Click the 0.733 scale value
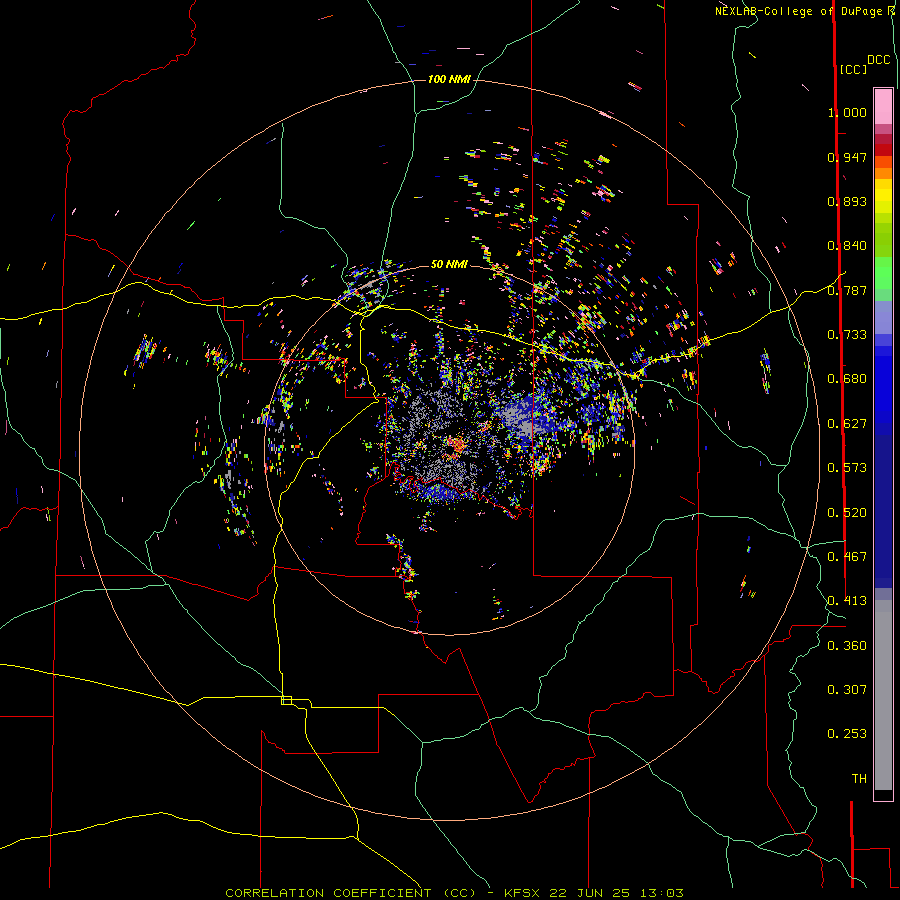 (847, 335)
